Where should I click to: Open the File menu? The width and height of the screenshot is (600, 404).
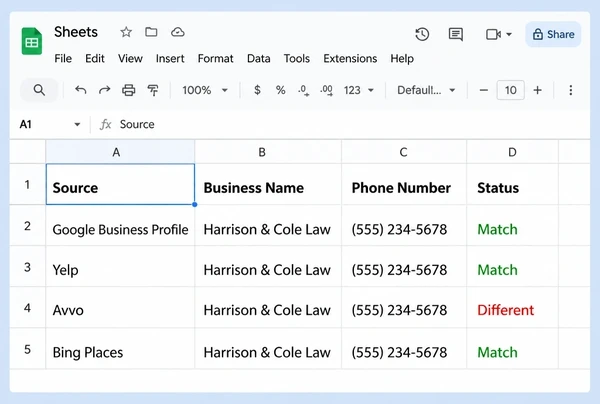pyautogui.click(x=63, y=59)
